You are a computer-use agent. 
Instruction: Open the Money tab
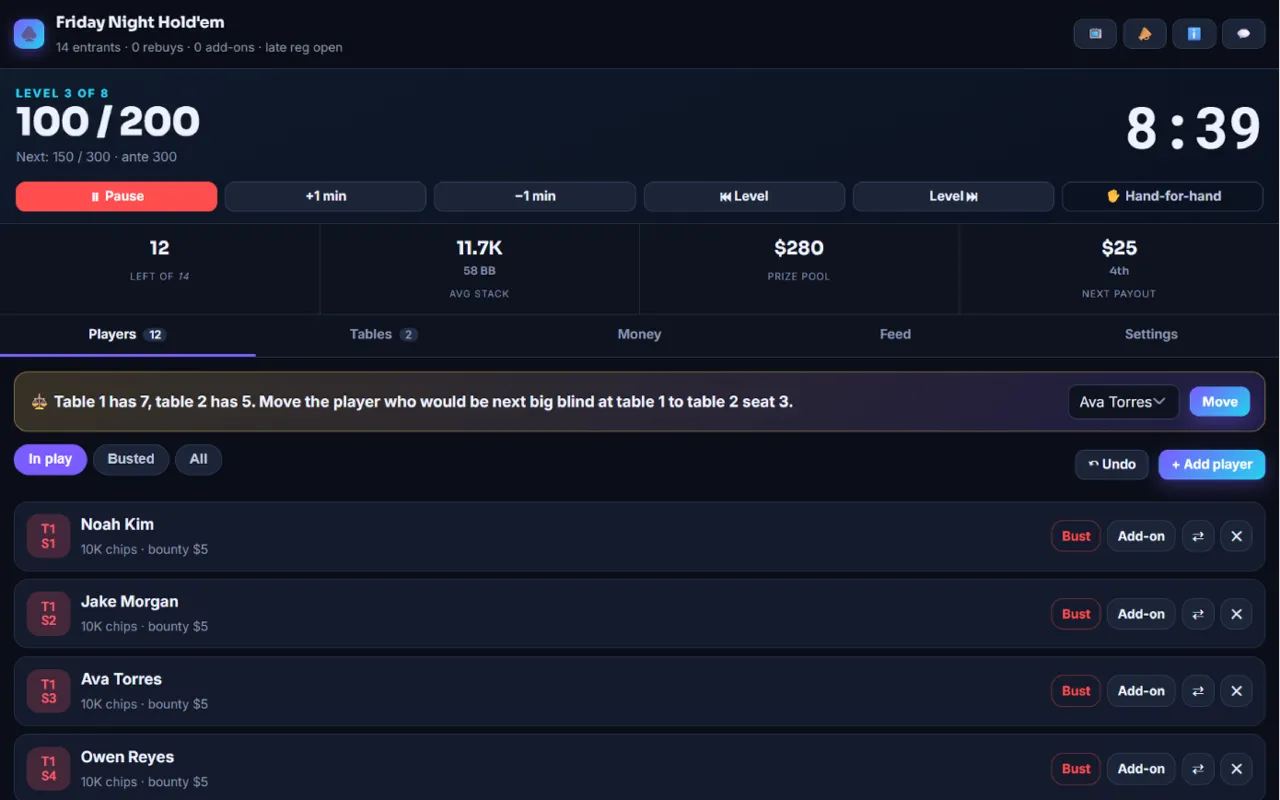639,335
